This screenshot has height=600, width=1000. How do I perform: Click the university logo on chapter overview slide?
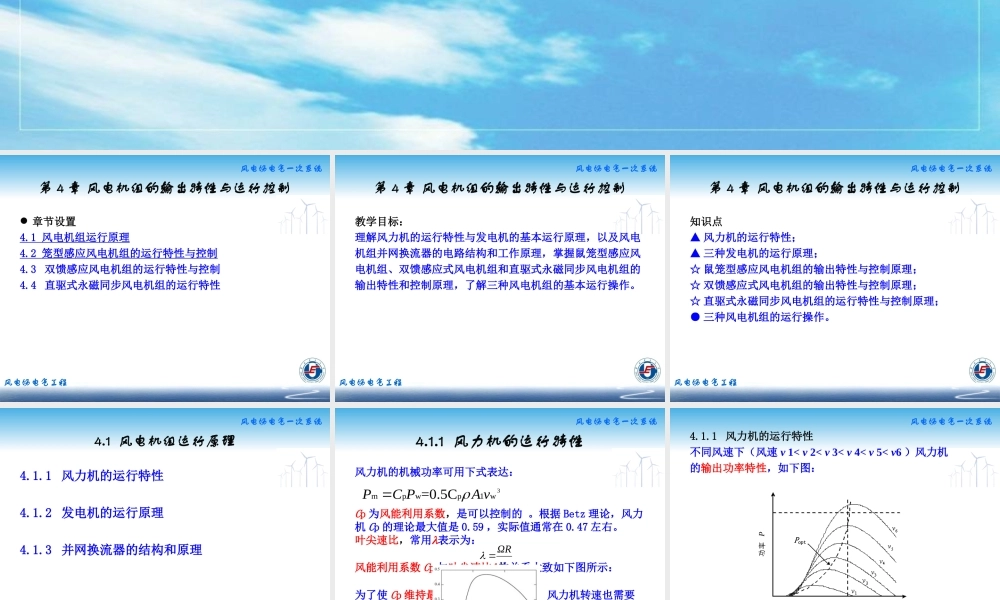click(x=312, y=369)
